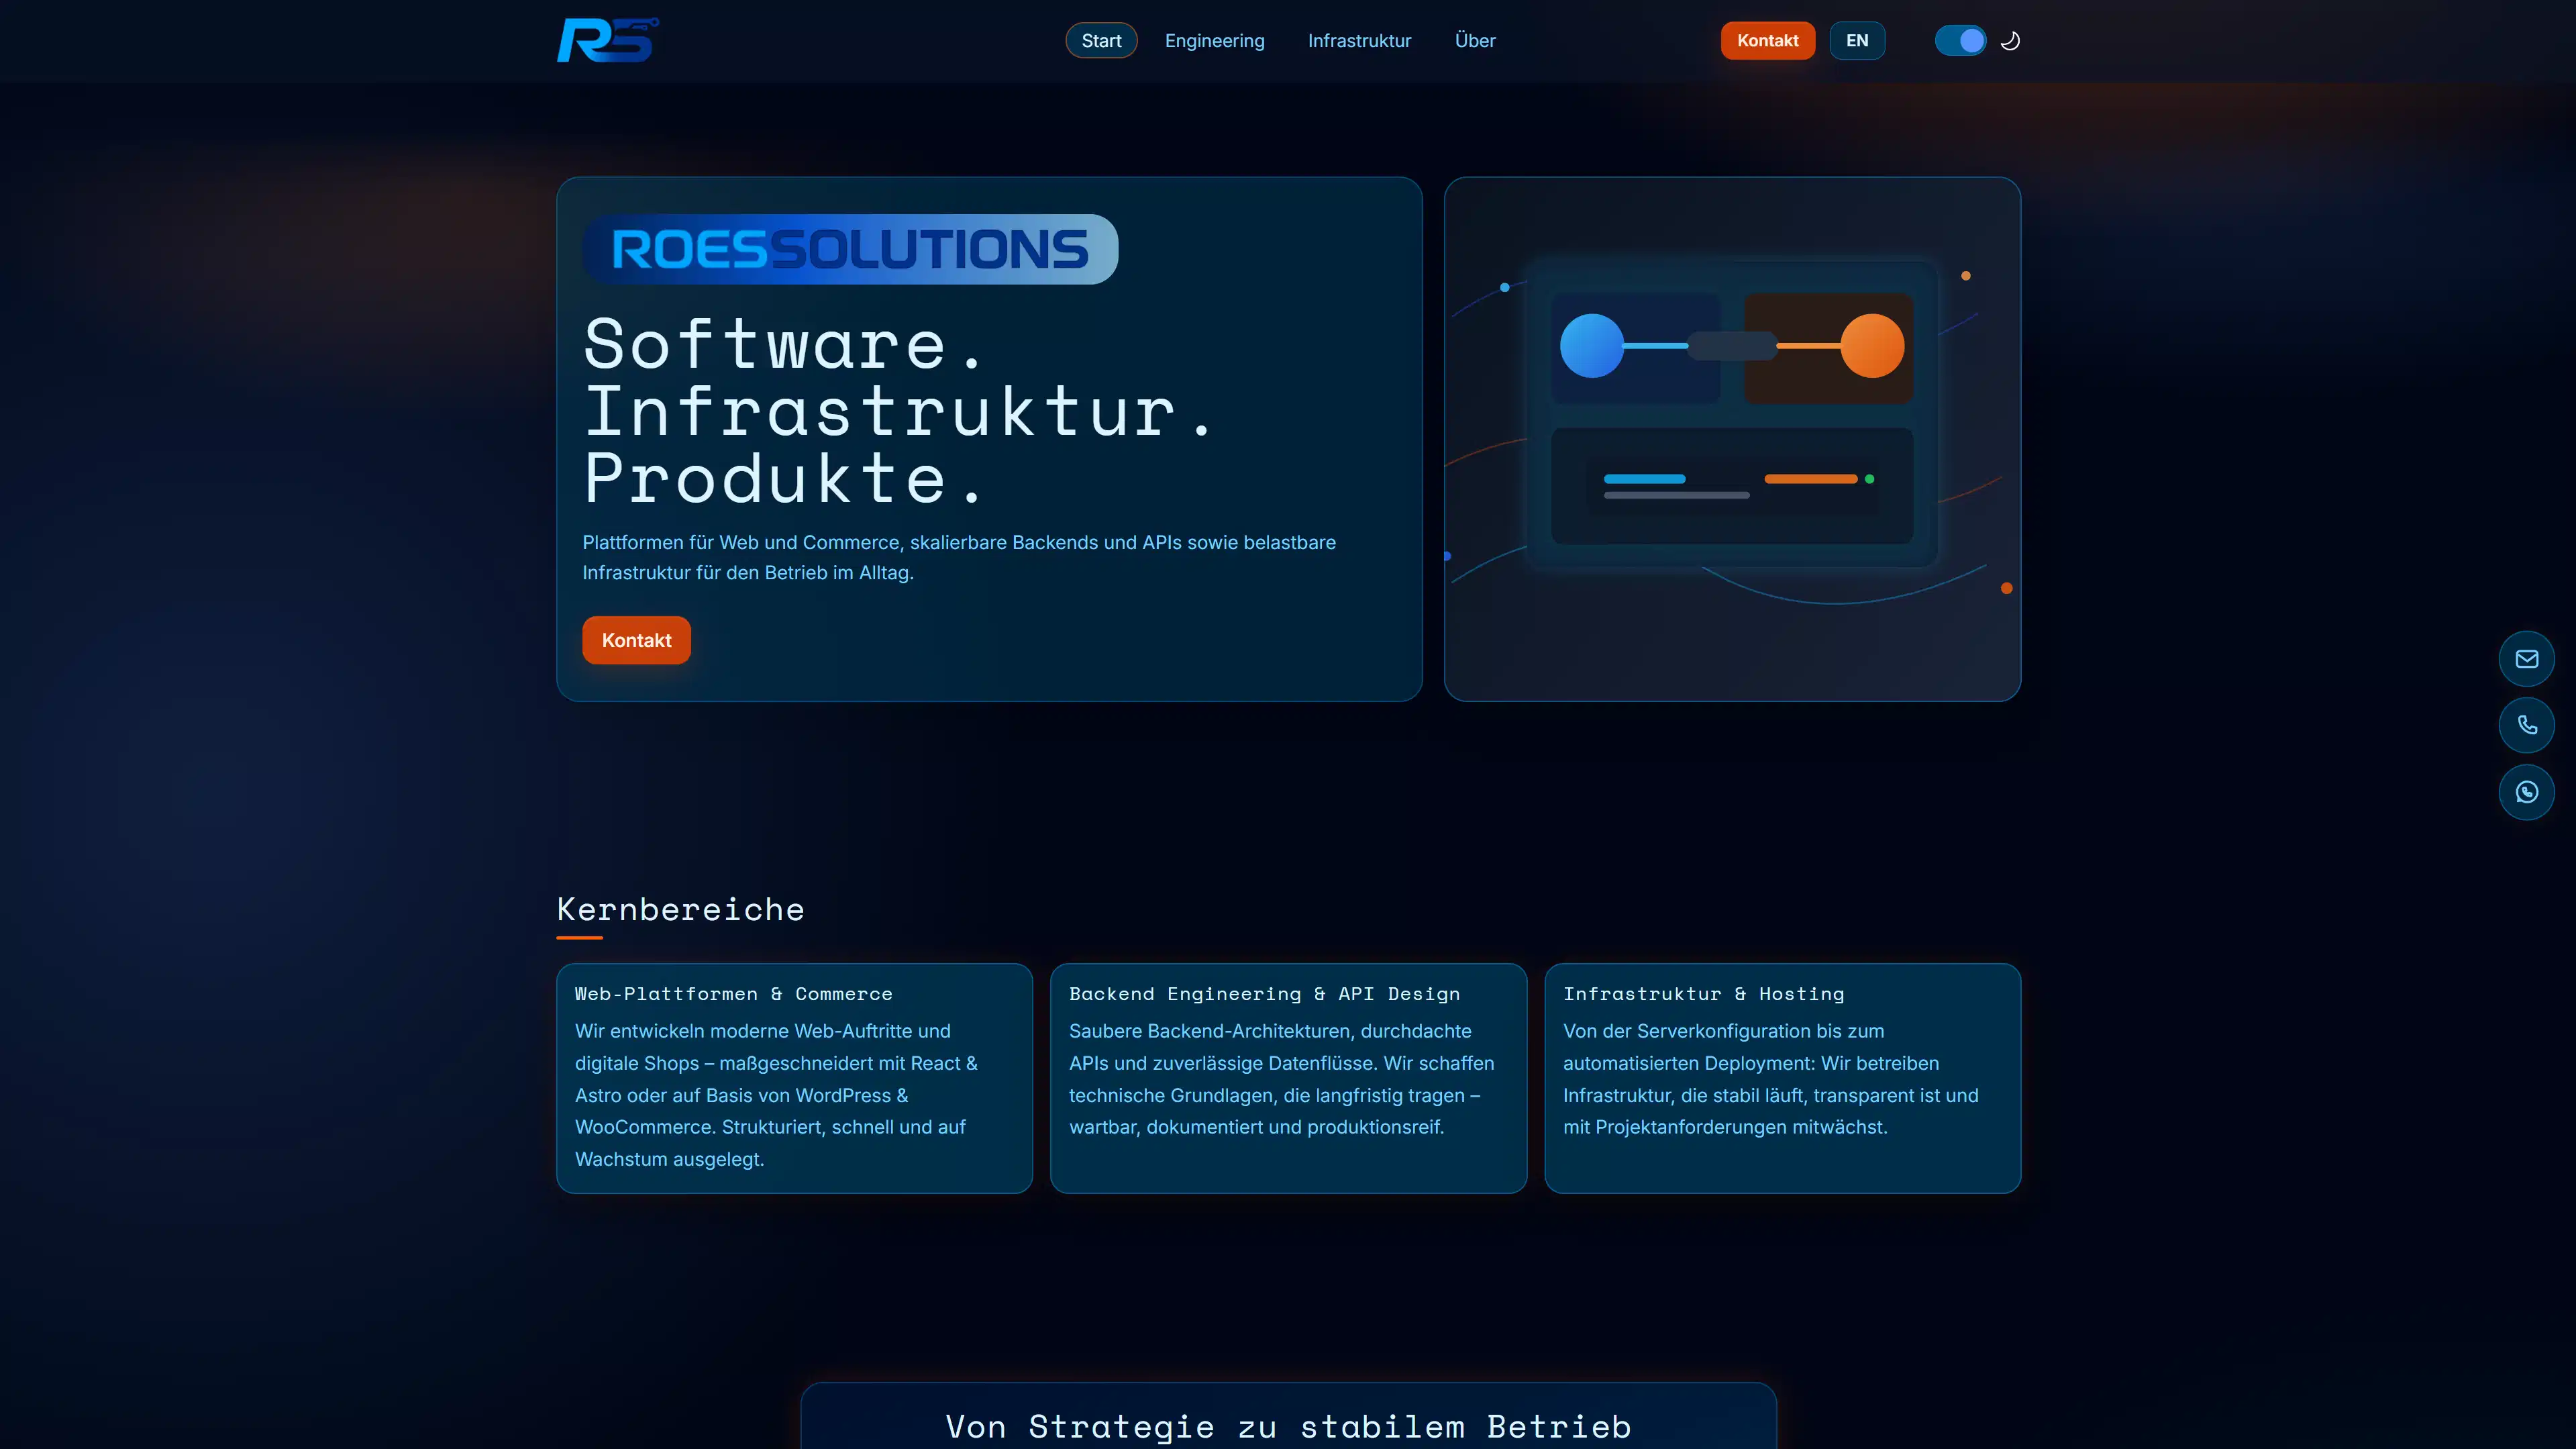The height and width of the screenshot is (1449, 2576).
Task: Go to the Über nav item
Action: [x=1475, y=41]
